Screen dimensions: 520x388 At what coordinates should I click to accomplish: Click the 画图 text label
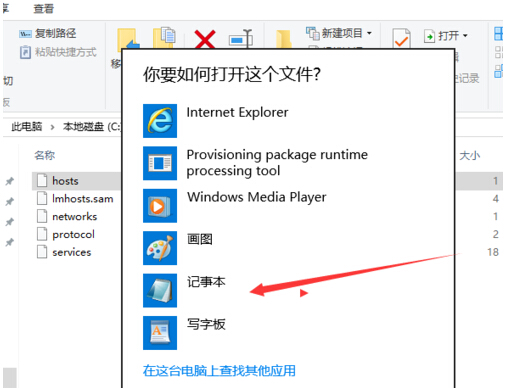point(200,239)
